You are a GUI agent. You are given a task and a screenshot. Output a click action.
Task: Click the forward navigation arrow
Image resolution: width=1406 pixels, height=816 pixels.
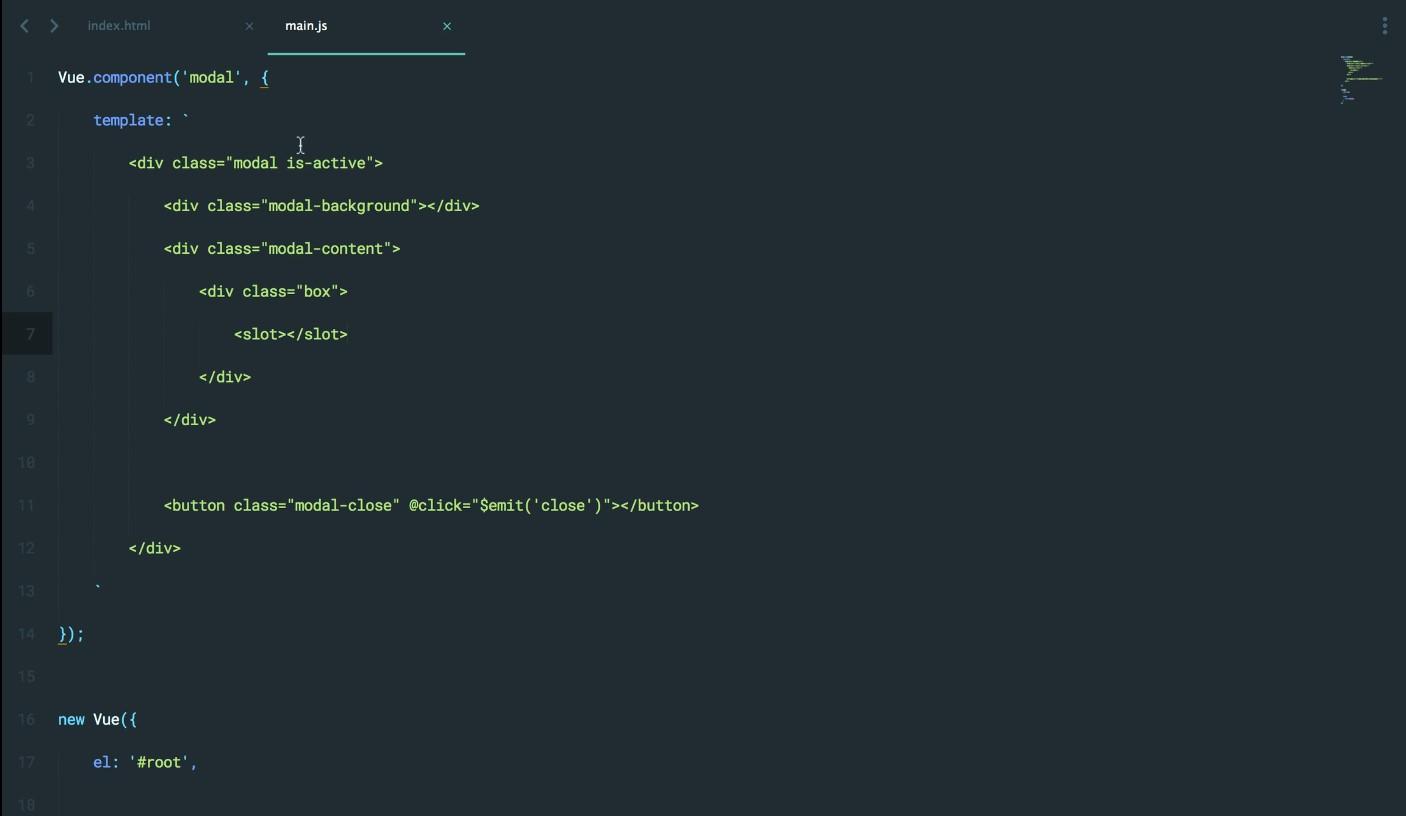54,26
